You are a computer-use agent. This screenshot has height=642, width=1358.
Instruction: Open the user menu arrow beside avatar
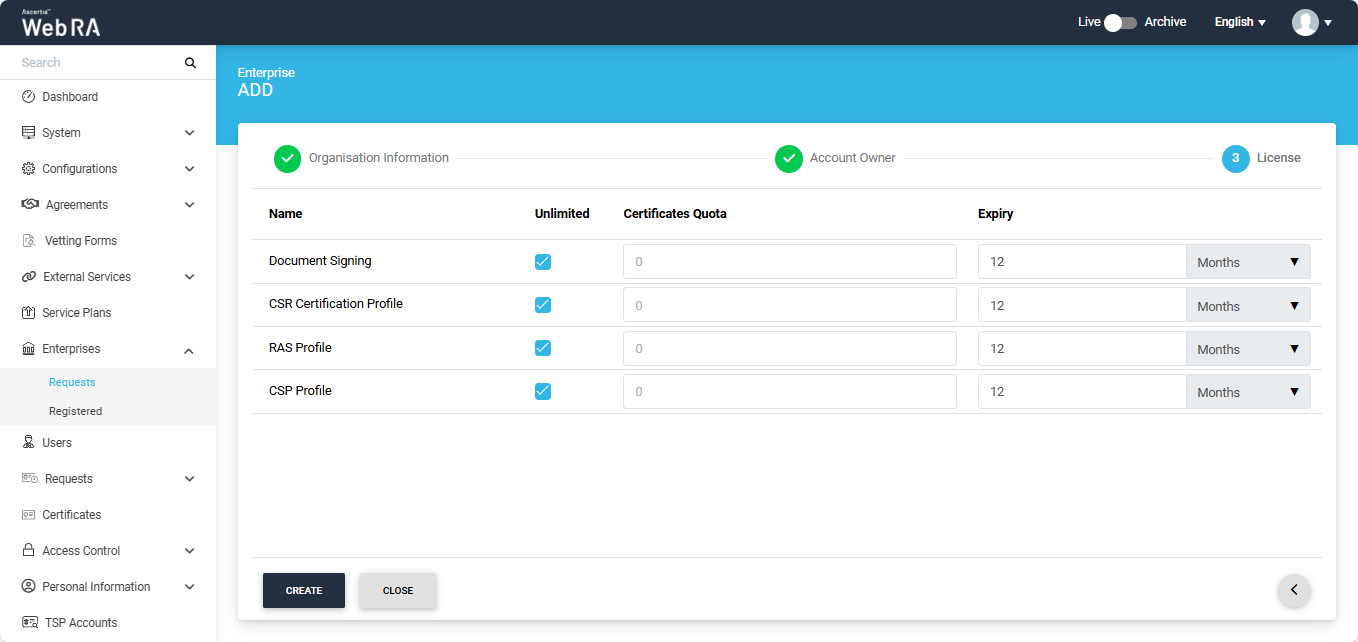[x=1328, y=23]
